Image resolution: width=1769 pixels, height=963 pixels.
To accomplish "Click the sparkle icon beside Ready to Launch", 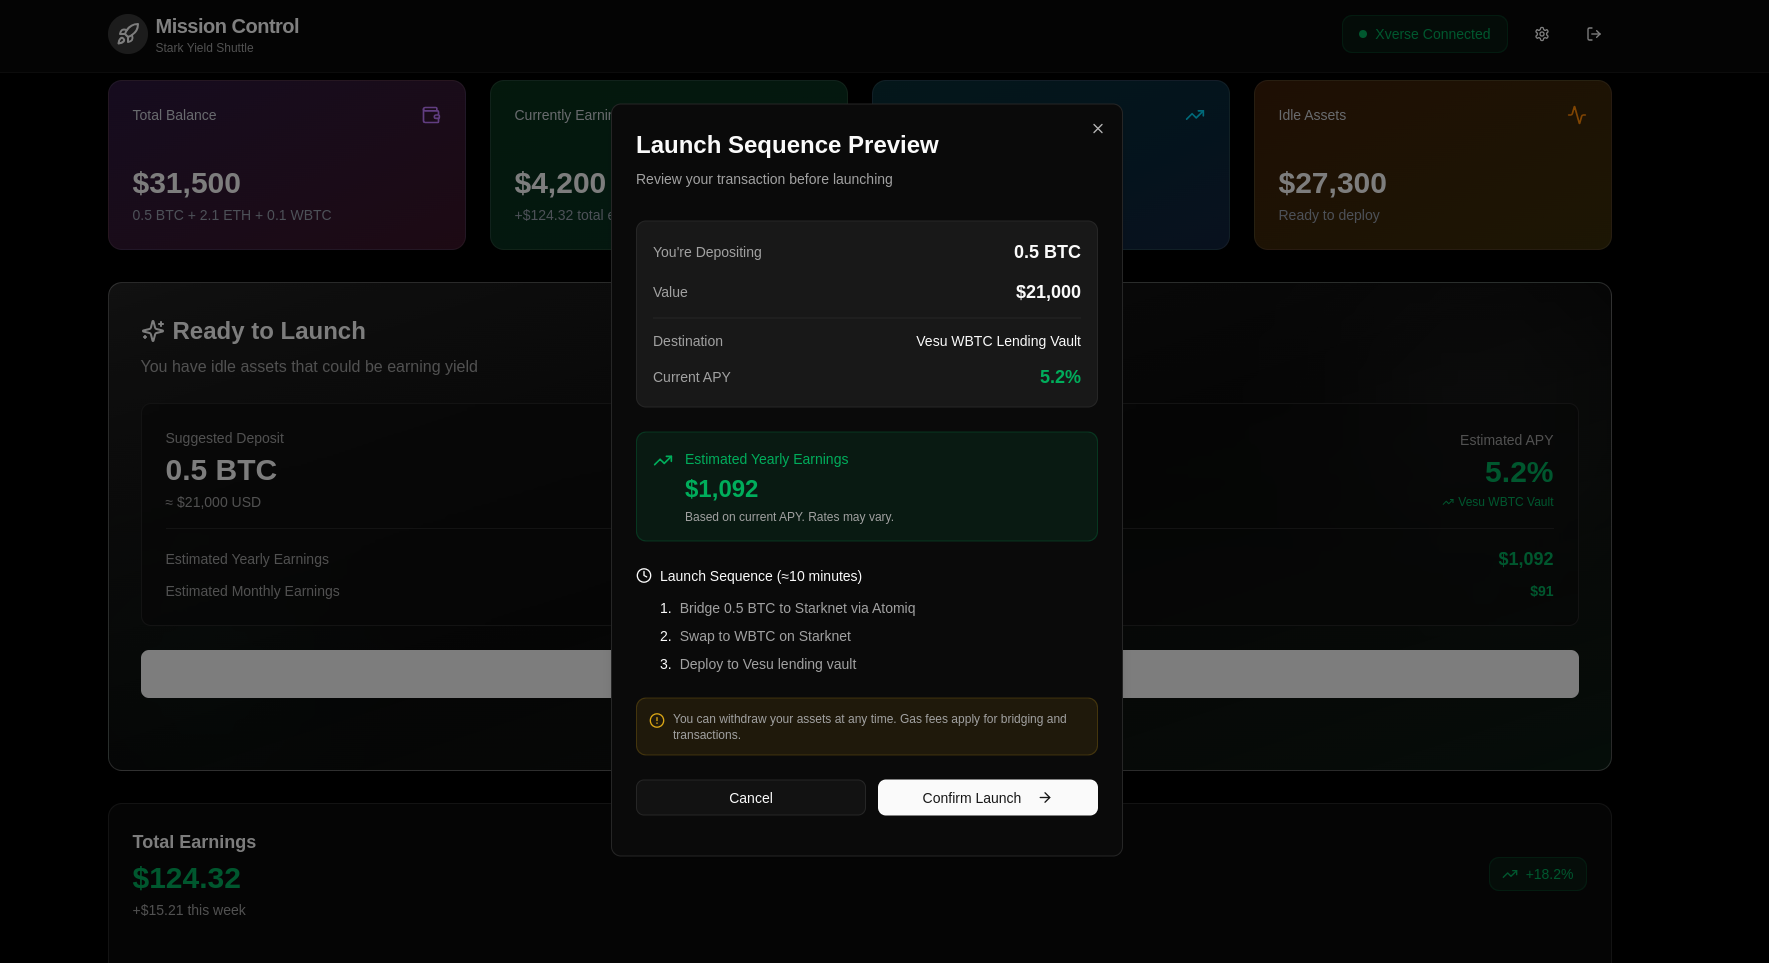I will pos(153,331).
